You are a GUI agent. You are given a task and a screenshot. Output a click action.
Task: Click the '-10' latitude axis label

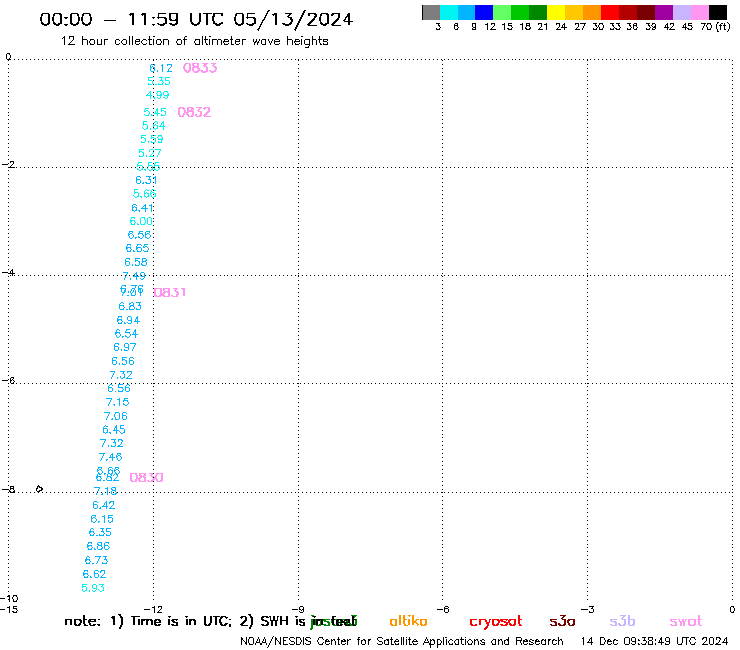coord(9,599)
